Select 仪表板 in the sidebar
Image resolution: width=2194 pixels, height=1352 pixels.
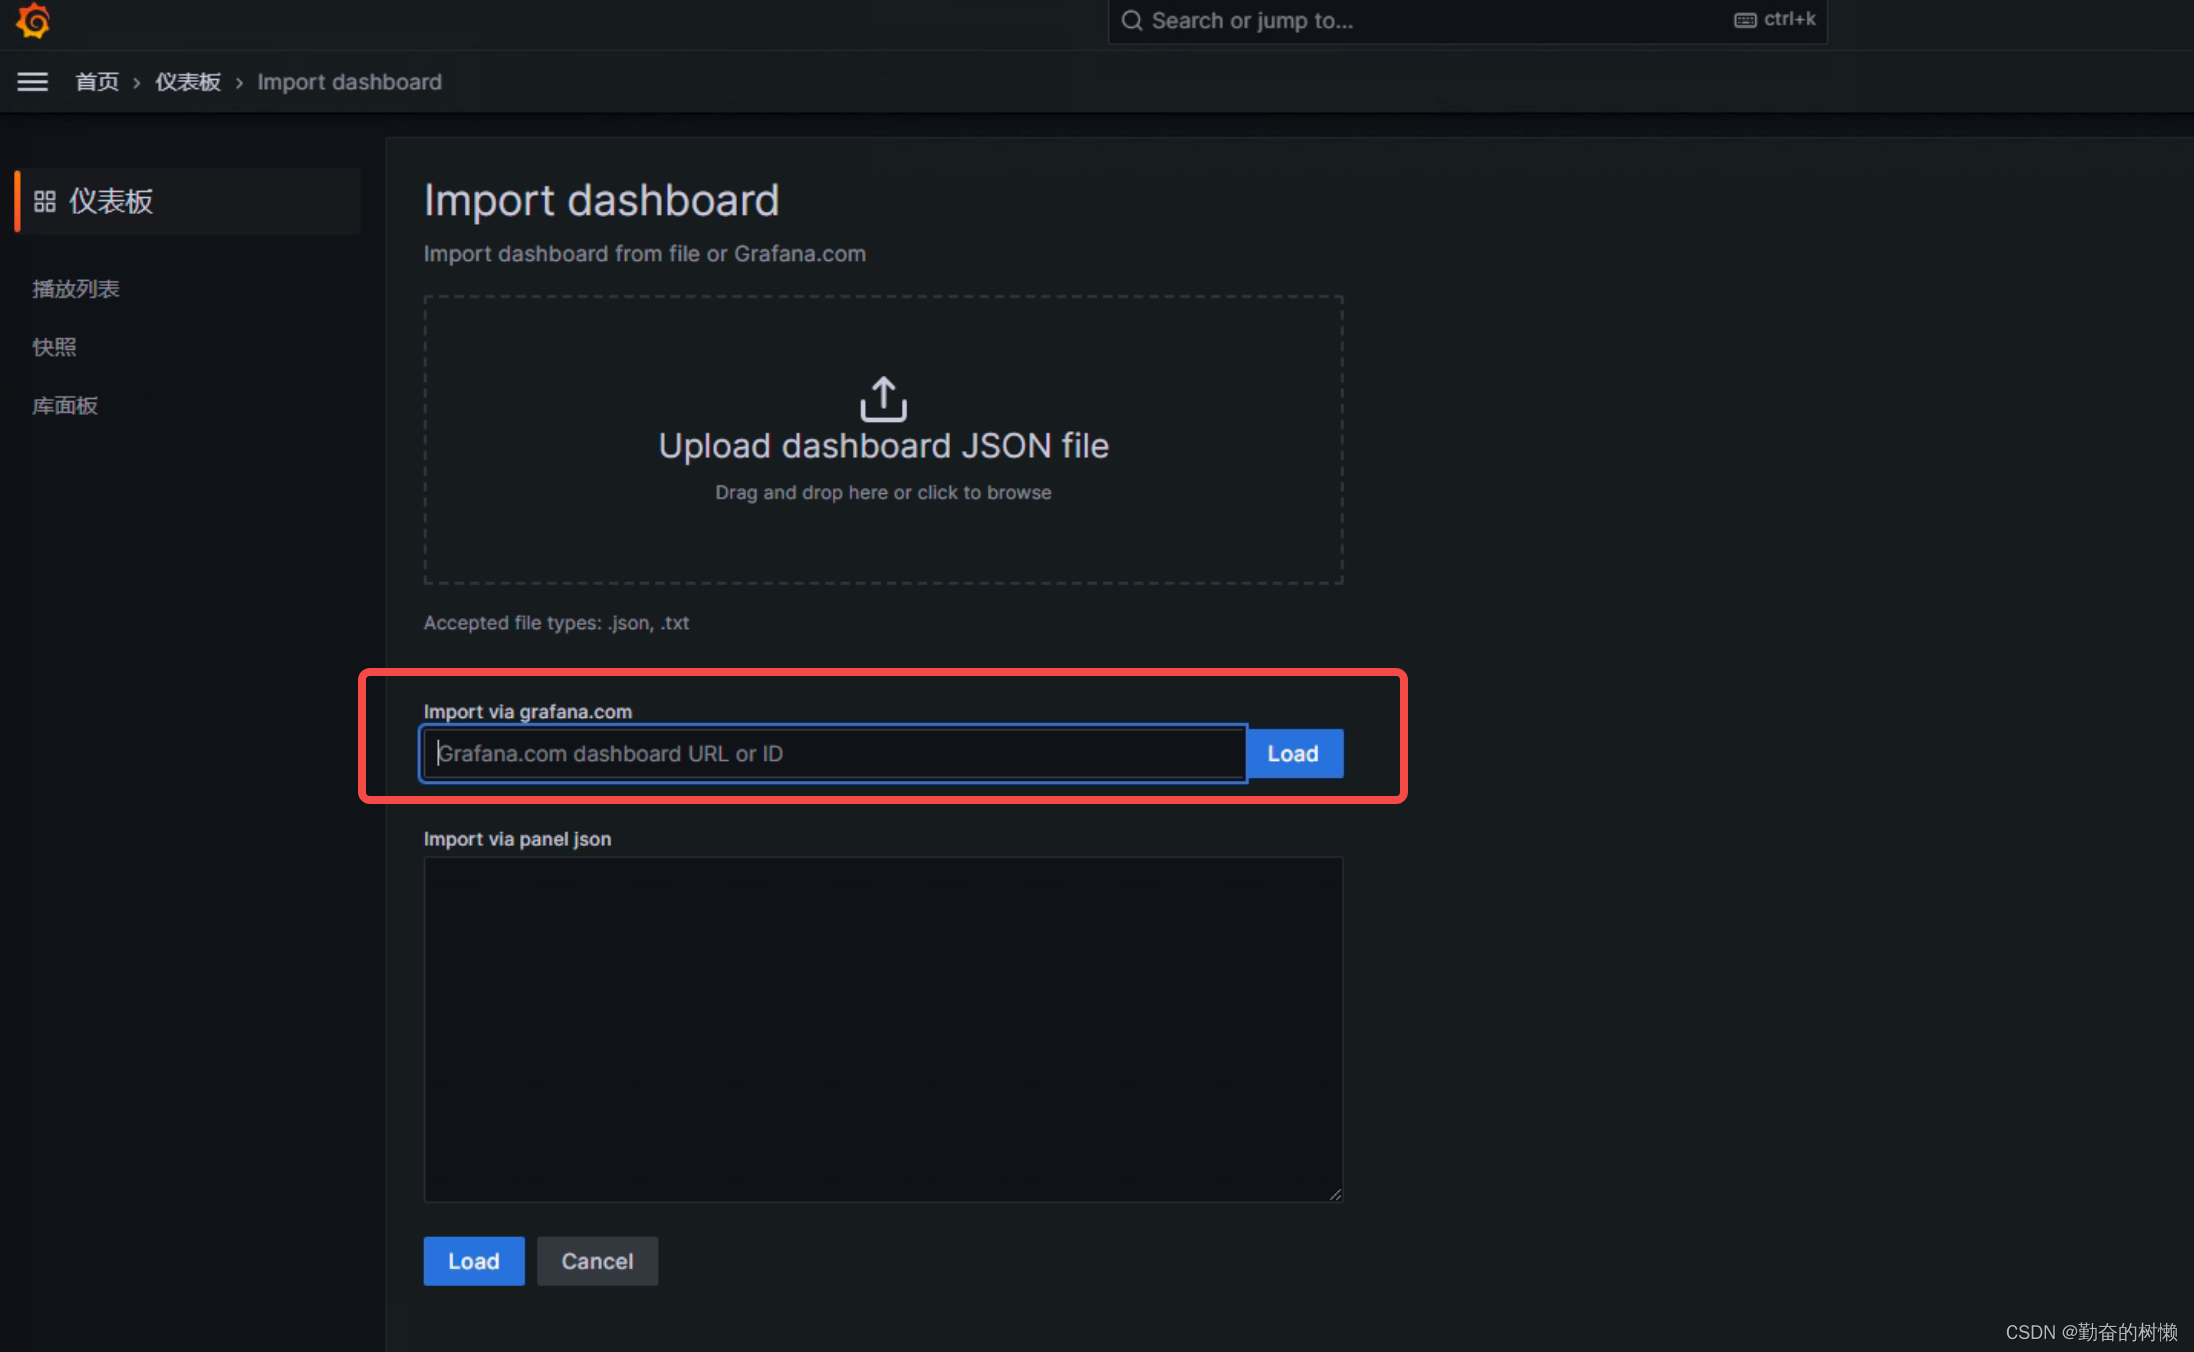click(188, 201)
